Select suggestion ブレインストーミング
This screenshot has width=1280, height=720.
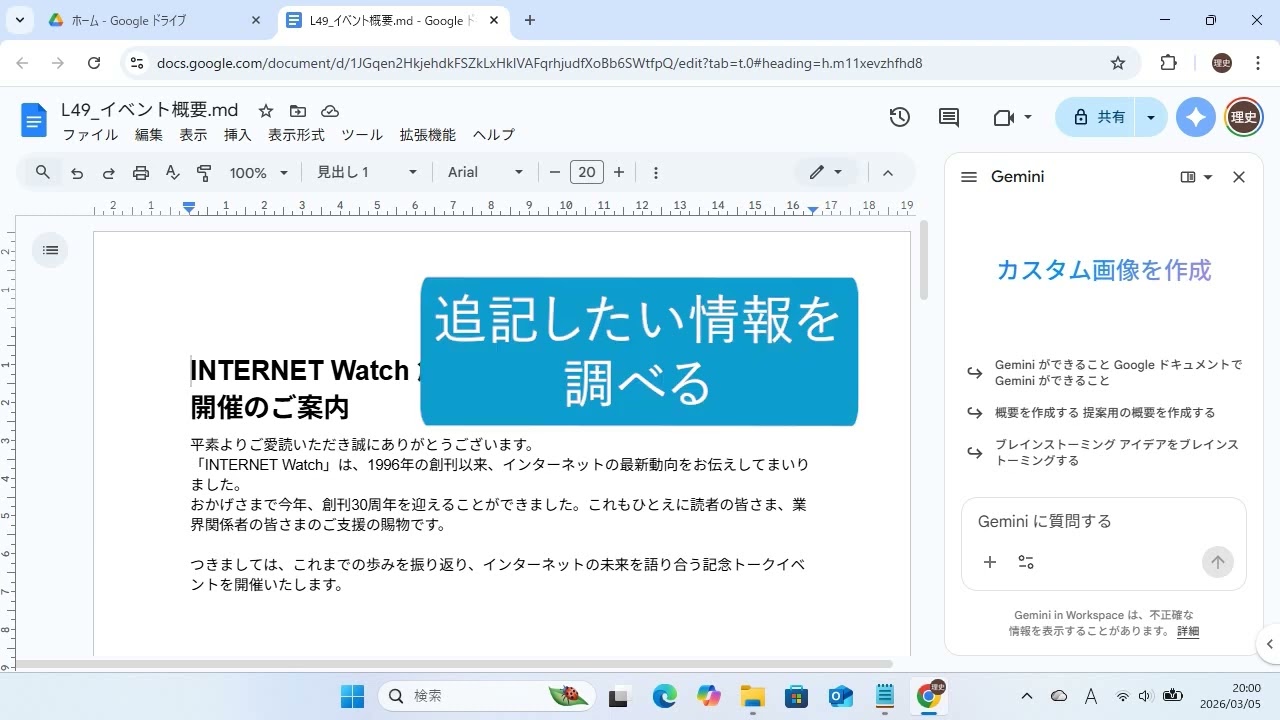[1105, 453]
